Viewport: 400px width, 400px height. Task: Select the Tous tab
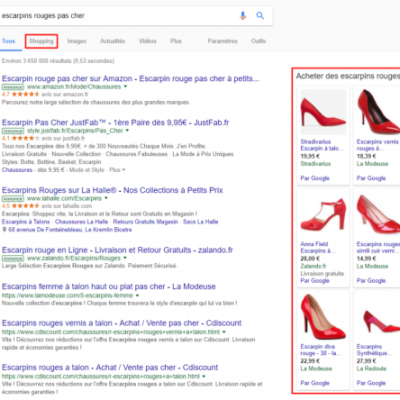pyautogui.click(x=9, y=41)
